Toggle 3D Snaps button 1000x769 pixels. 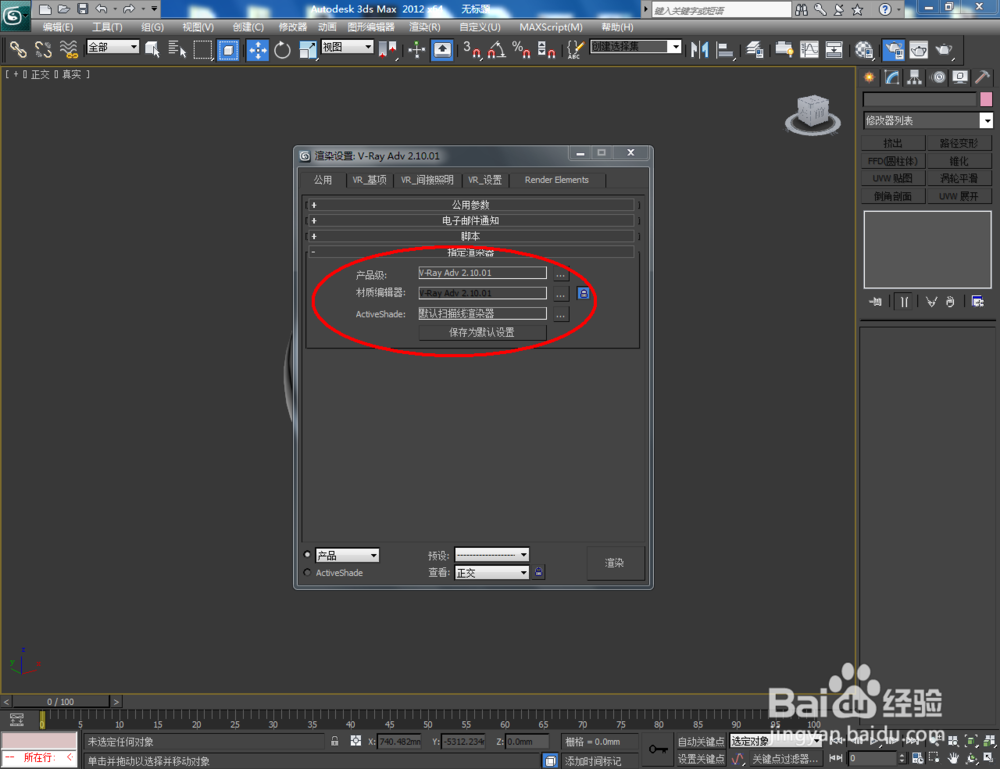click(472, 49)
